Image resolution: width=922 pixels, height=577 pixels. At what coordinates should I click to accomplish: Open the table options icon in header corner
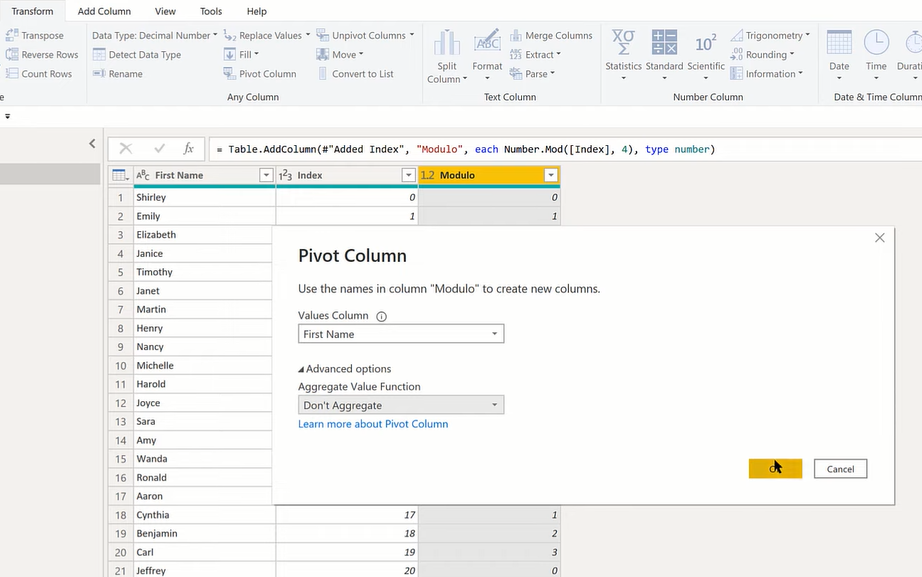point(120,175)
